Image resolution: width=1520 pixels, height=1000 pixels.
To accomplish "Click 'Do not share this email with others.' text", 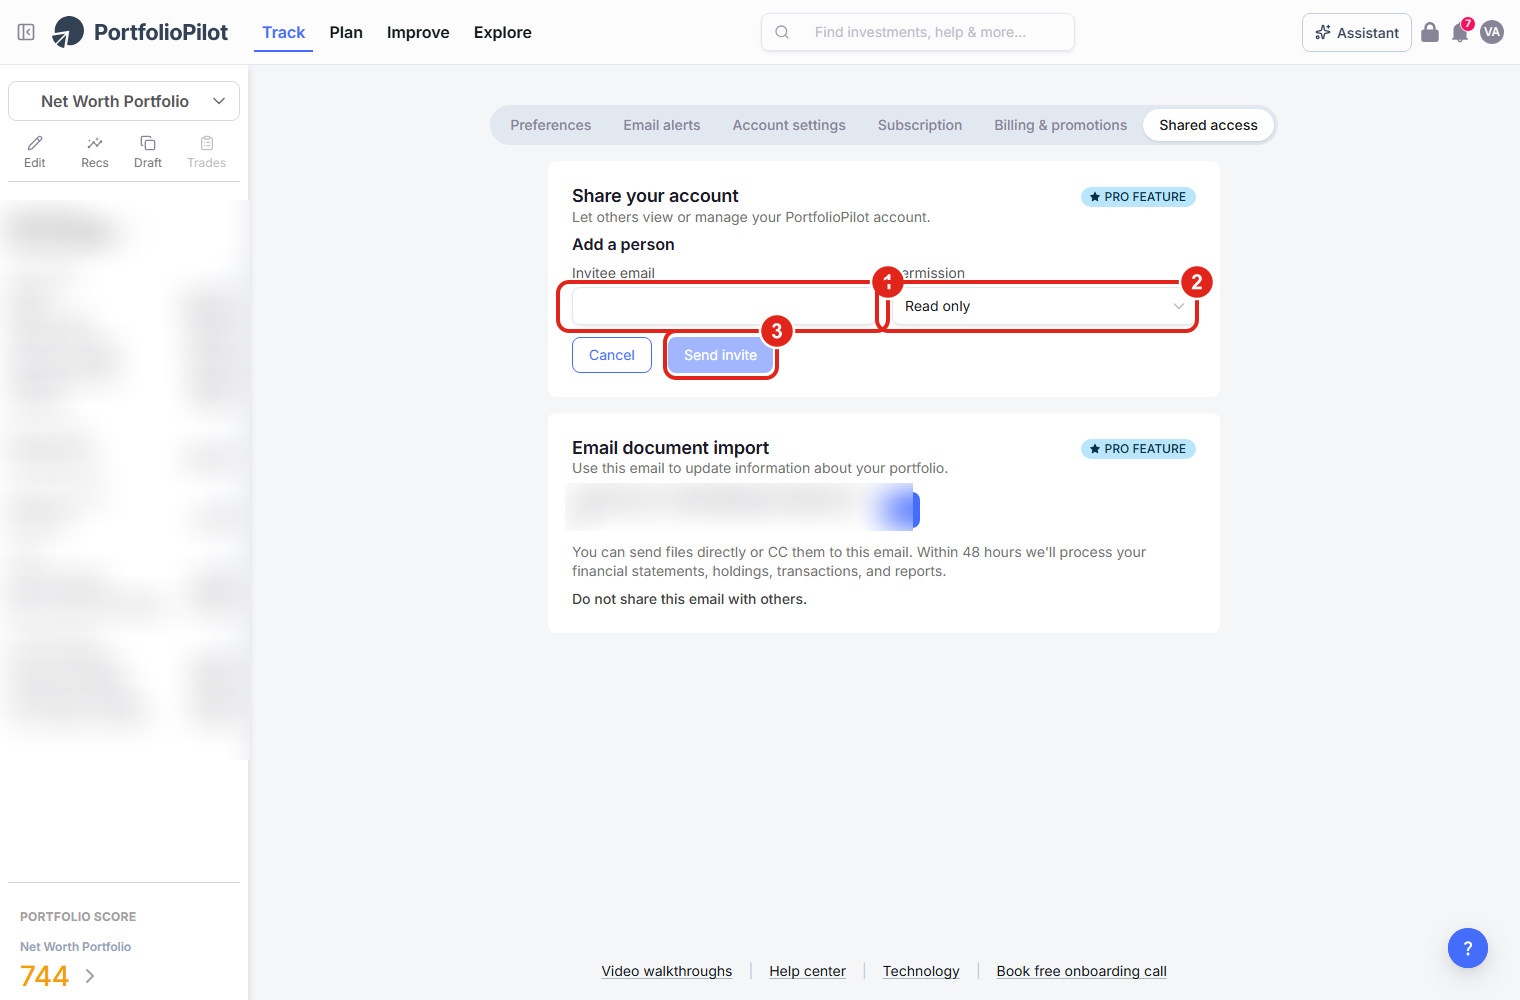I will click(x=689, y=599).
